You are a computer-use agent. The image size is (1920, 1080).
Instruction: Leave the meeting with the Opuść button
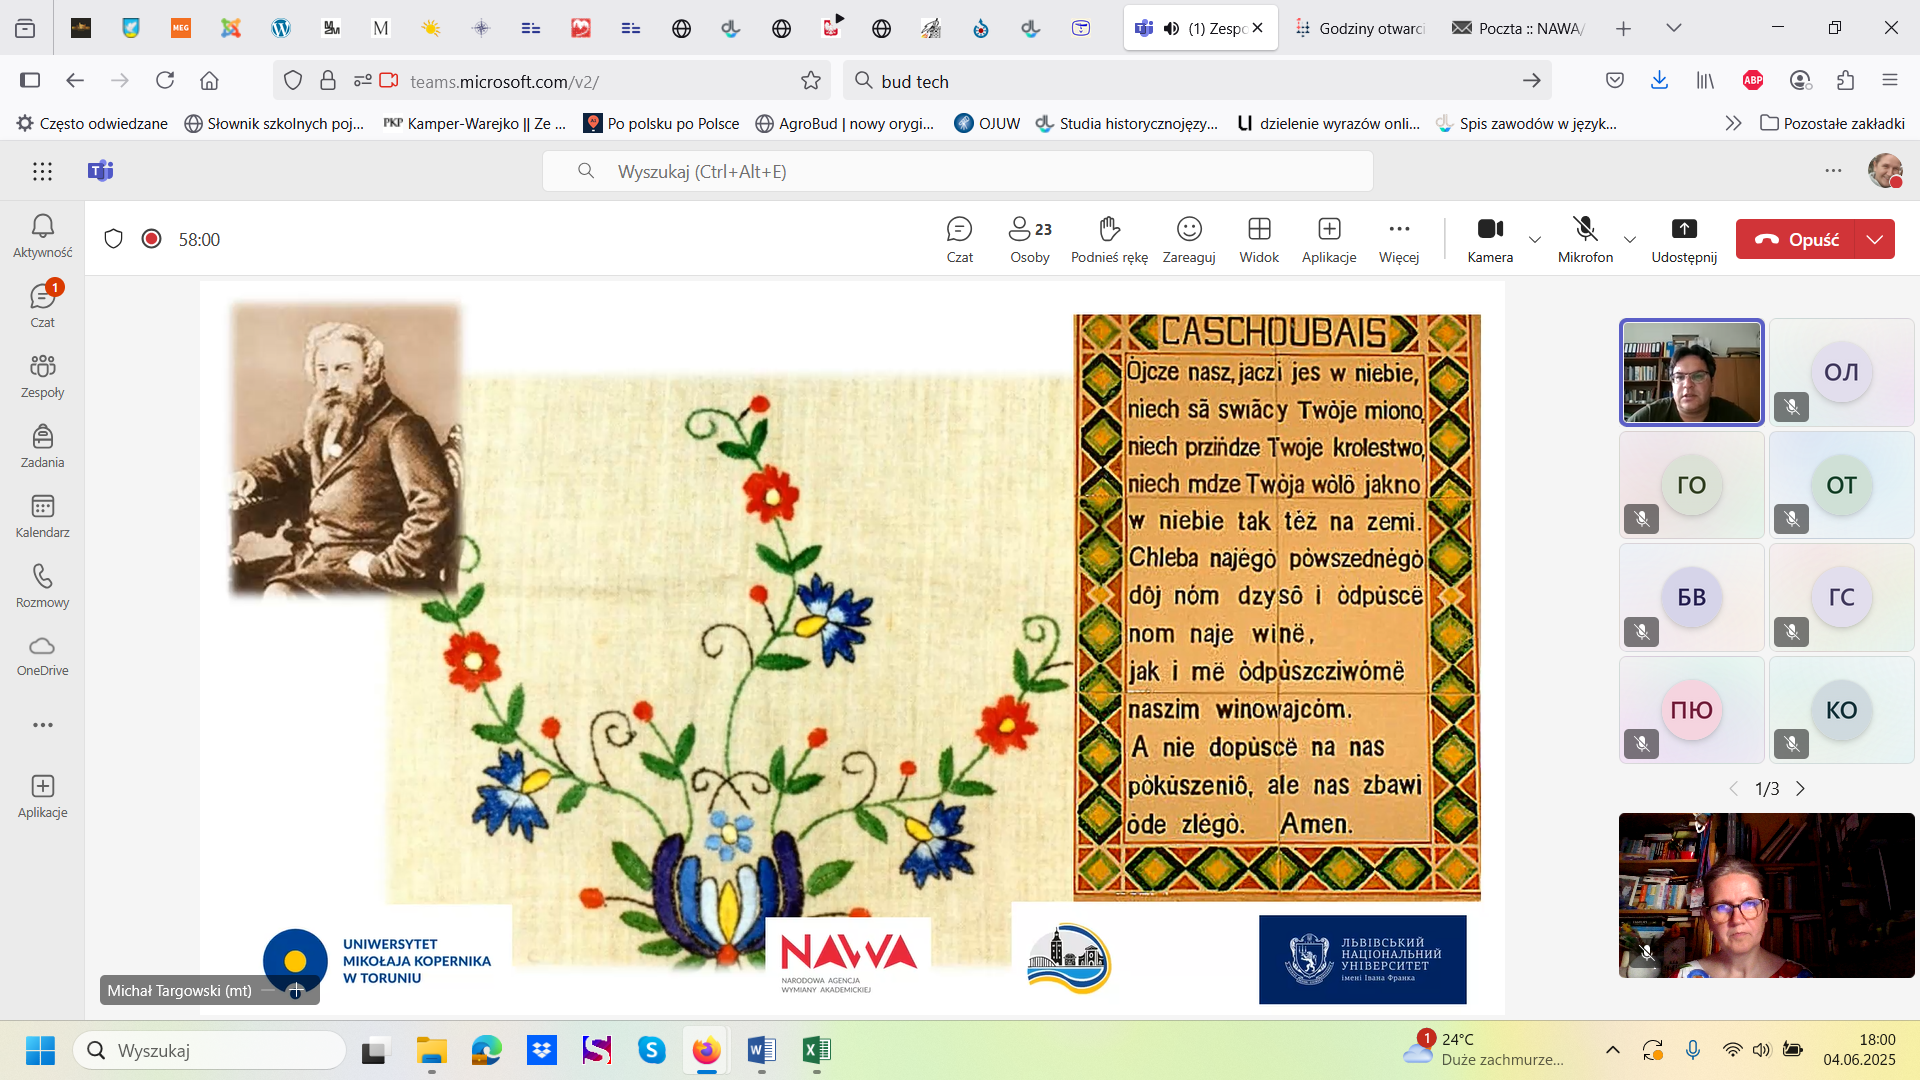coord(1797,239)
